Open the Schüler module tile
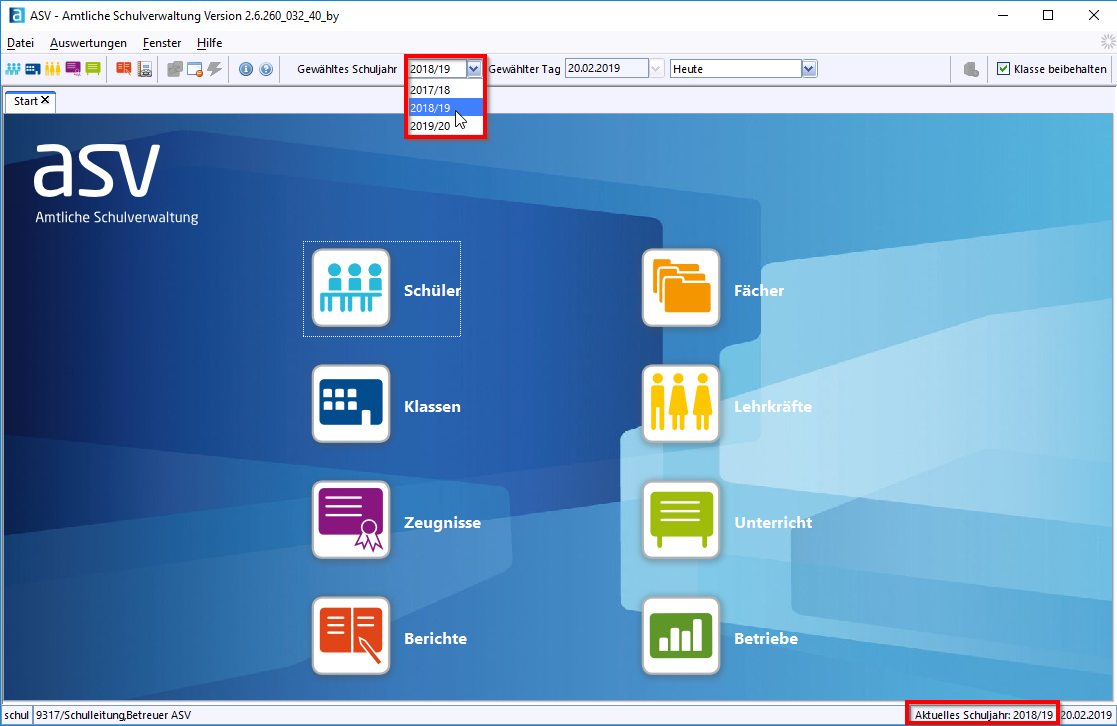 (x=350, y=288)
